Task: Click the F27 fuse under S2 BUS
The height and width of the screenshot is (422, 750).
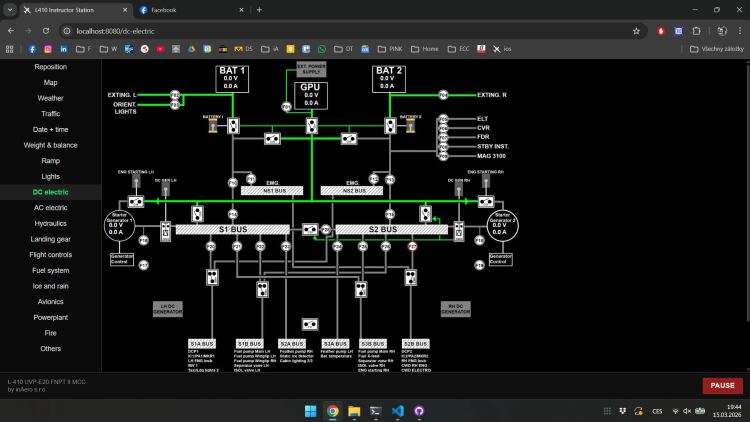Action: [x=412, y=245]
